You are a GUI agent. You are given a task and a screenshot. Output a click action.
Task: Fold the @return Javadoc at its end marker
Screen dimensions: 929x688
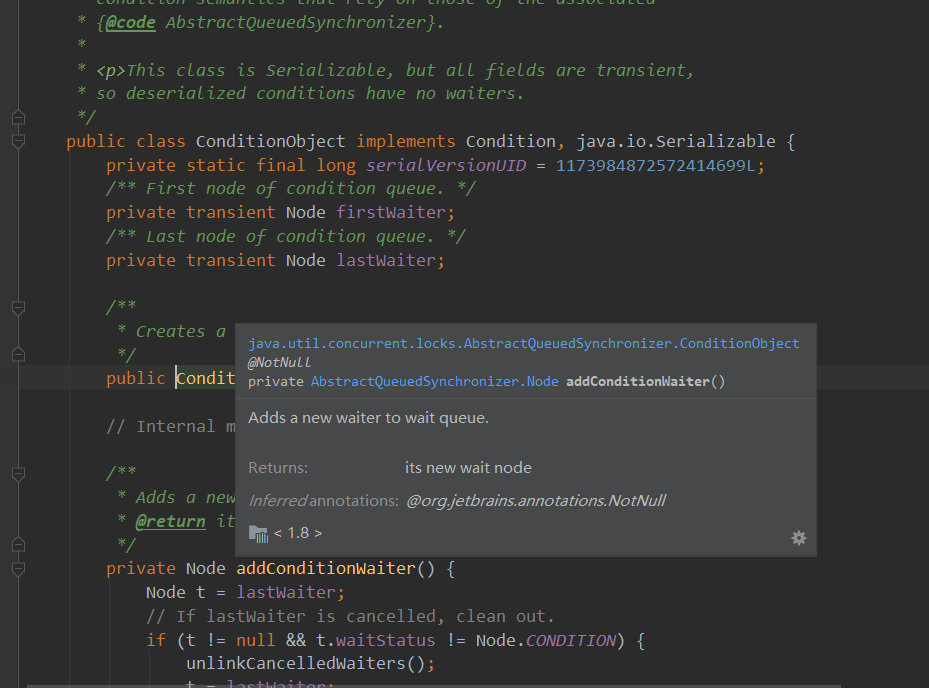pyautogui.click(x=18, y=544)
